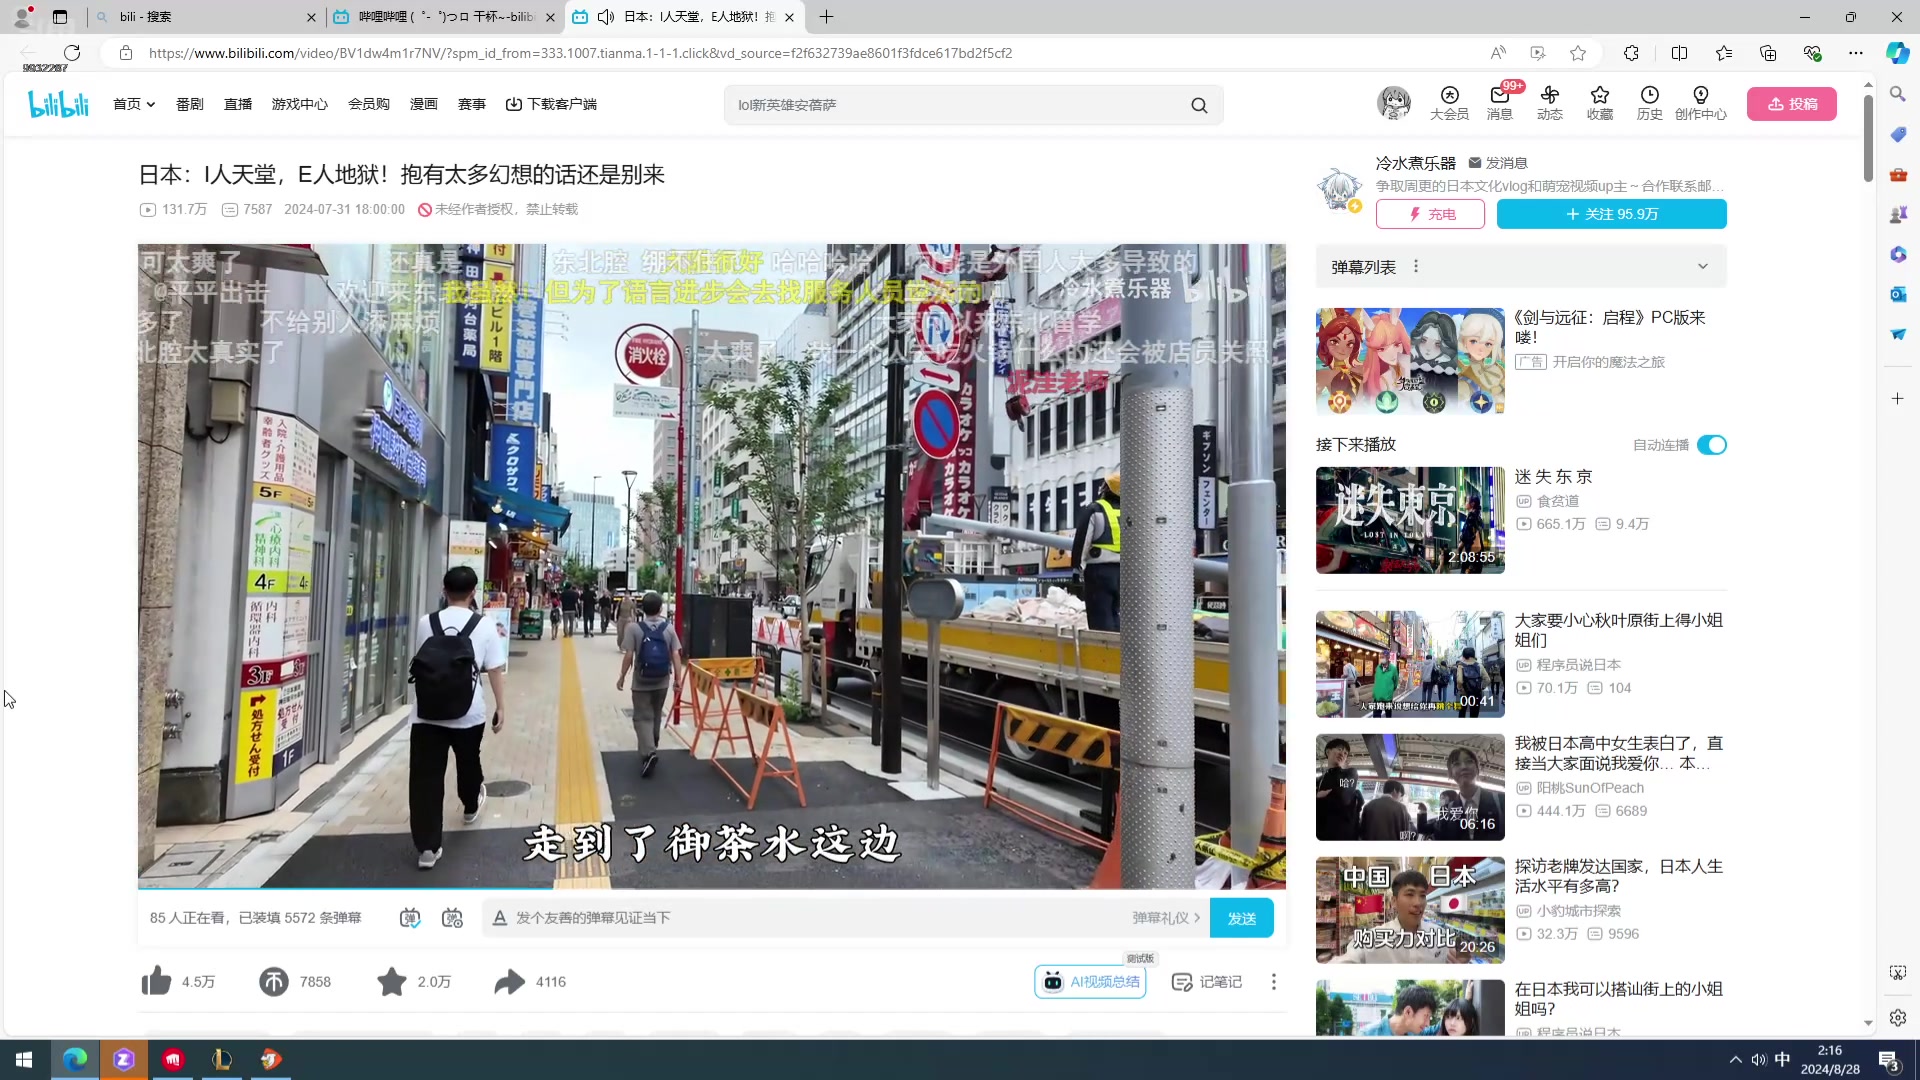The image size is (1920, 1080).
Task: Click the 投稿 upload button
Action: click(x=1791, y=104)
